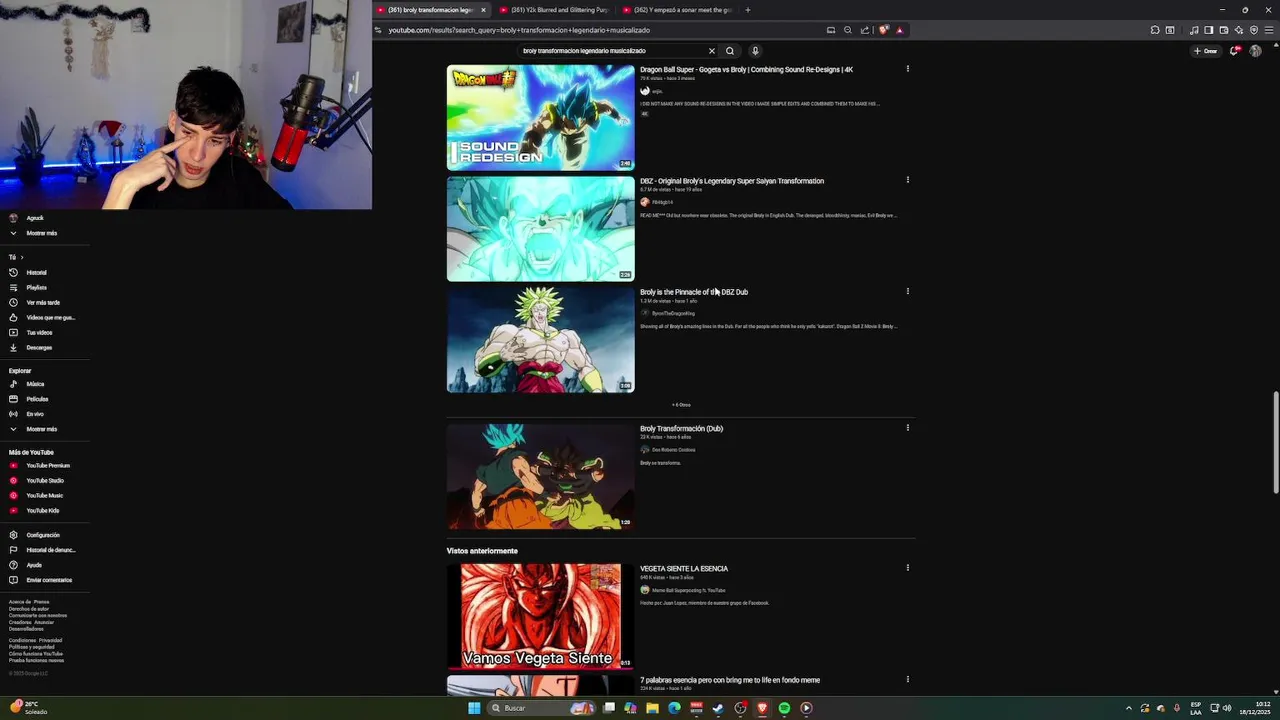Open Brave Leo AI icon

(x=1239, y=30)
